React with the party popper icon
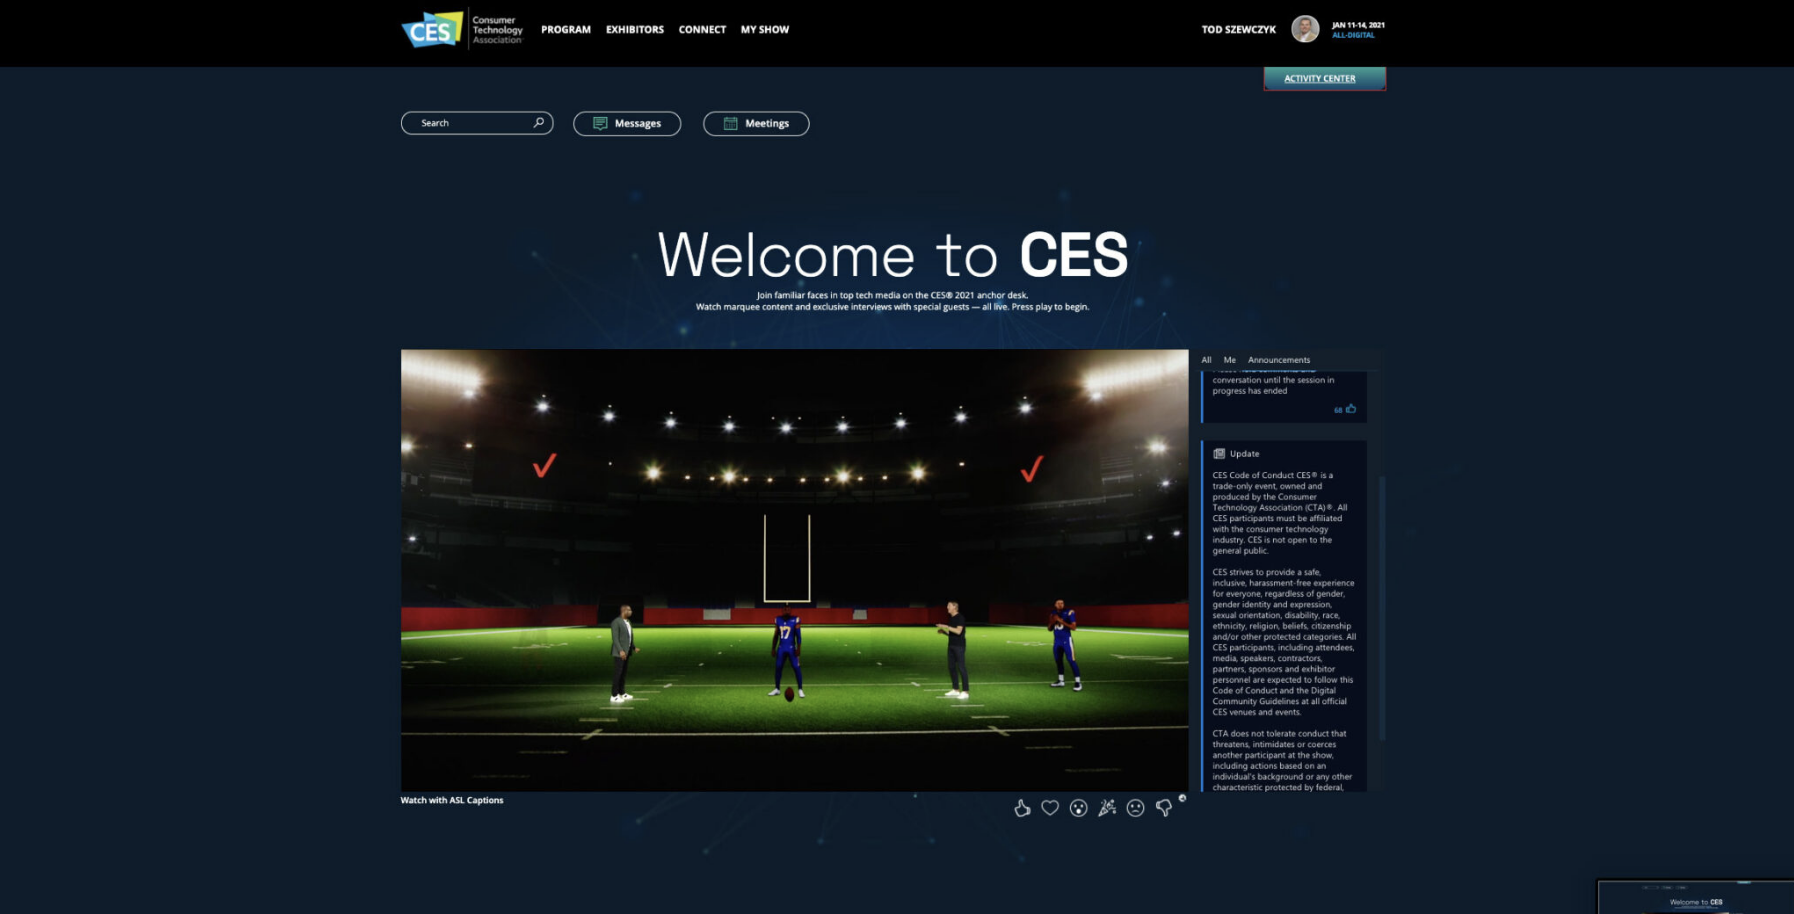This screenshot has width=1794, height=914. 1107,808
